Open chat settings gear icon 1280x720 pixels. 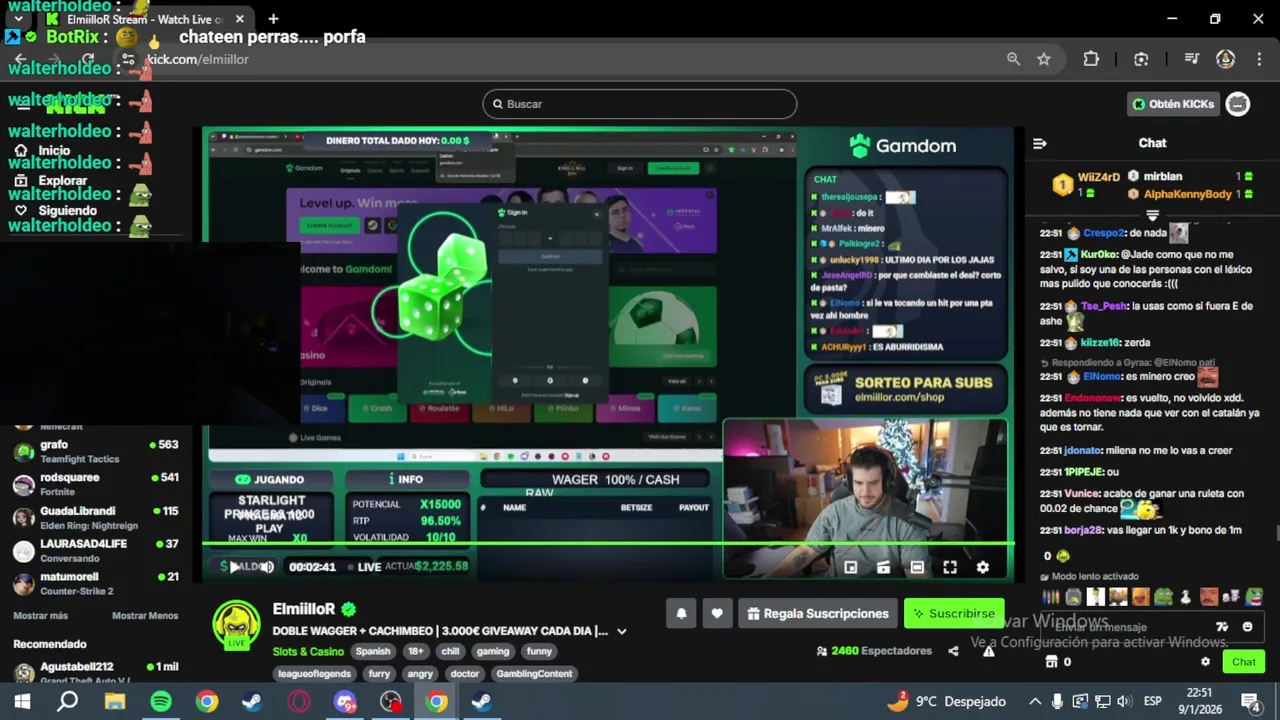(1205, 662)
